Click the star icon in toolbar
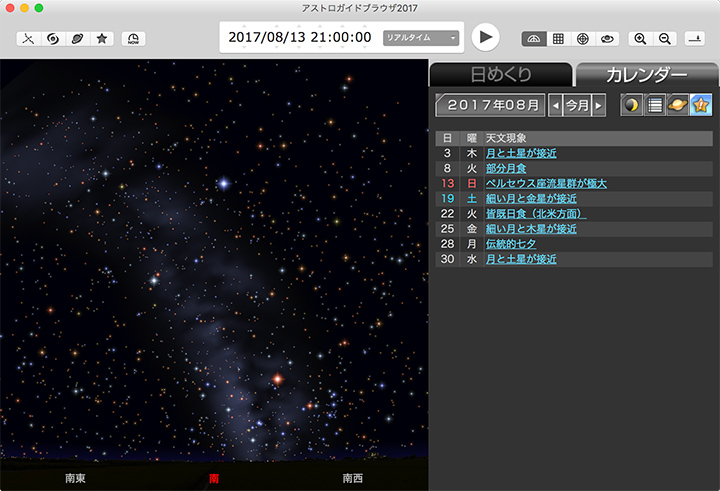The width and height of the screenshot is (720, 491). [x=102, y=39]
